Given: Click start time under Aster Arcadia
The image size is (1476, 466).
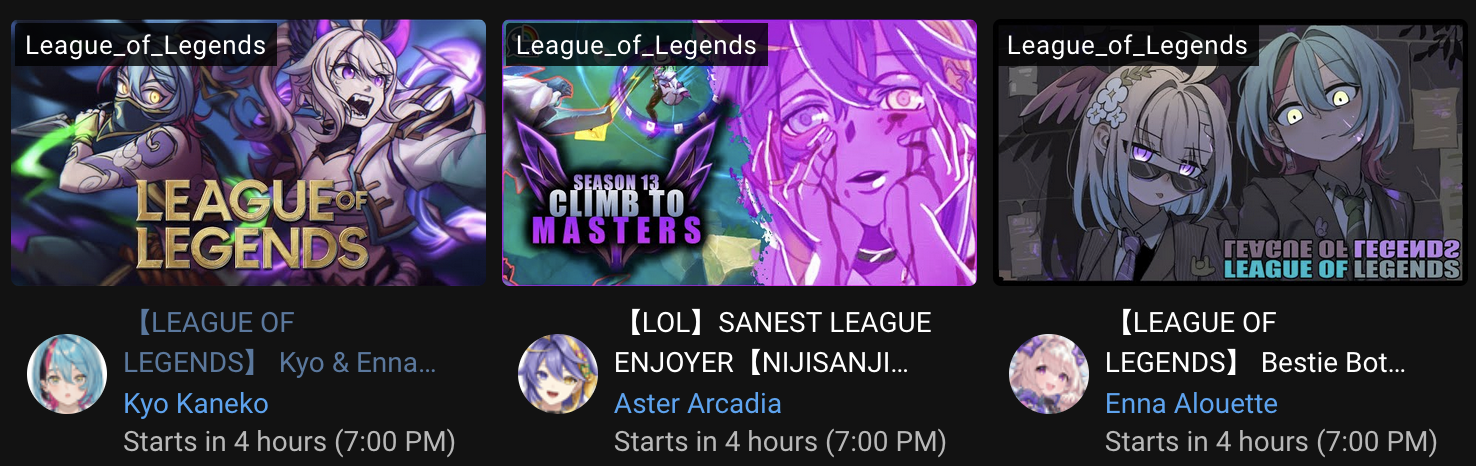Looking at the screenshot, I should (780, 441).
